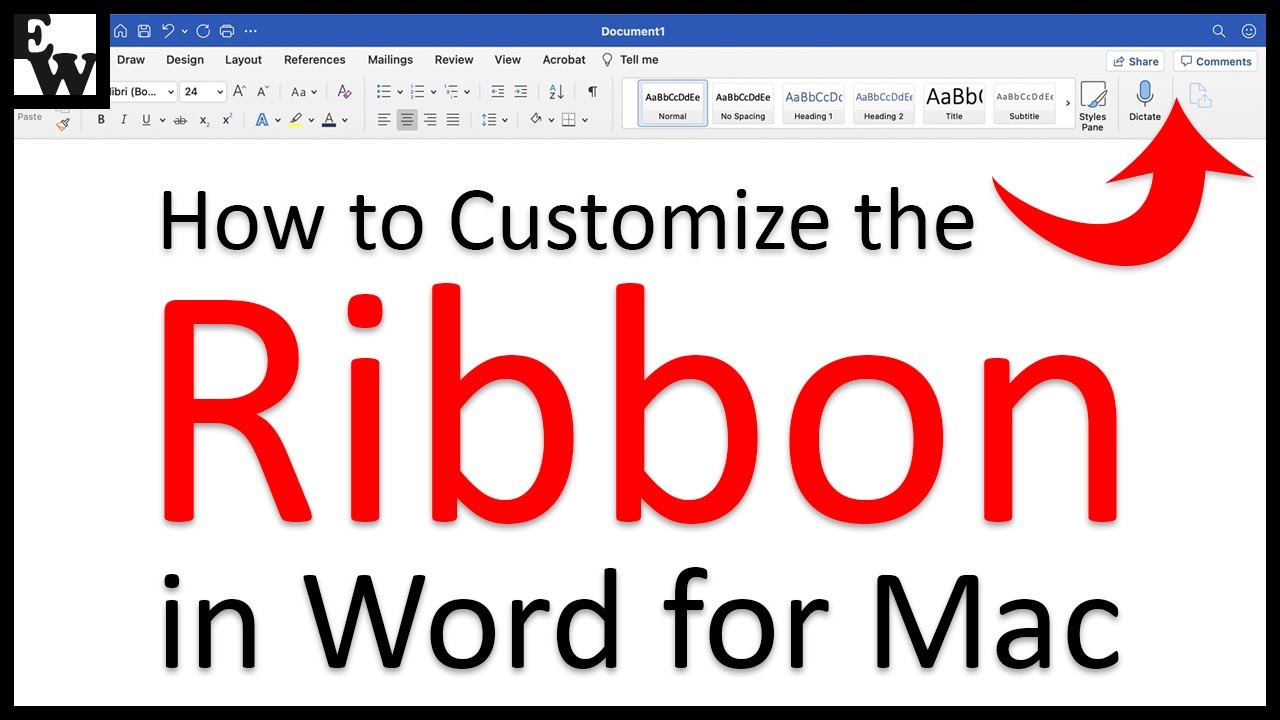This screenshot has height=720, width=1280.
Task: Apply yellow text highlight color
Action: pos(295,120)
